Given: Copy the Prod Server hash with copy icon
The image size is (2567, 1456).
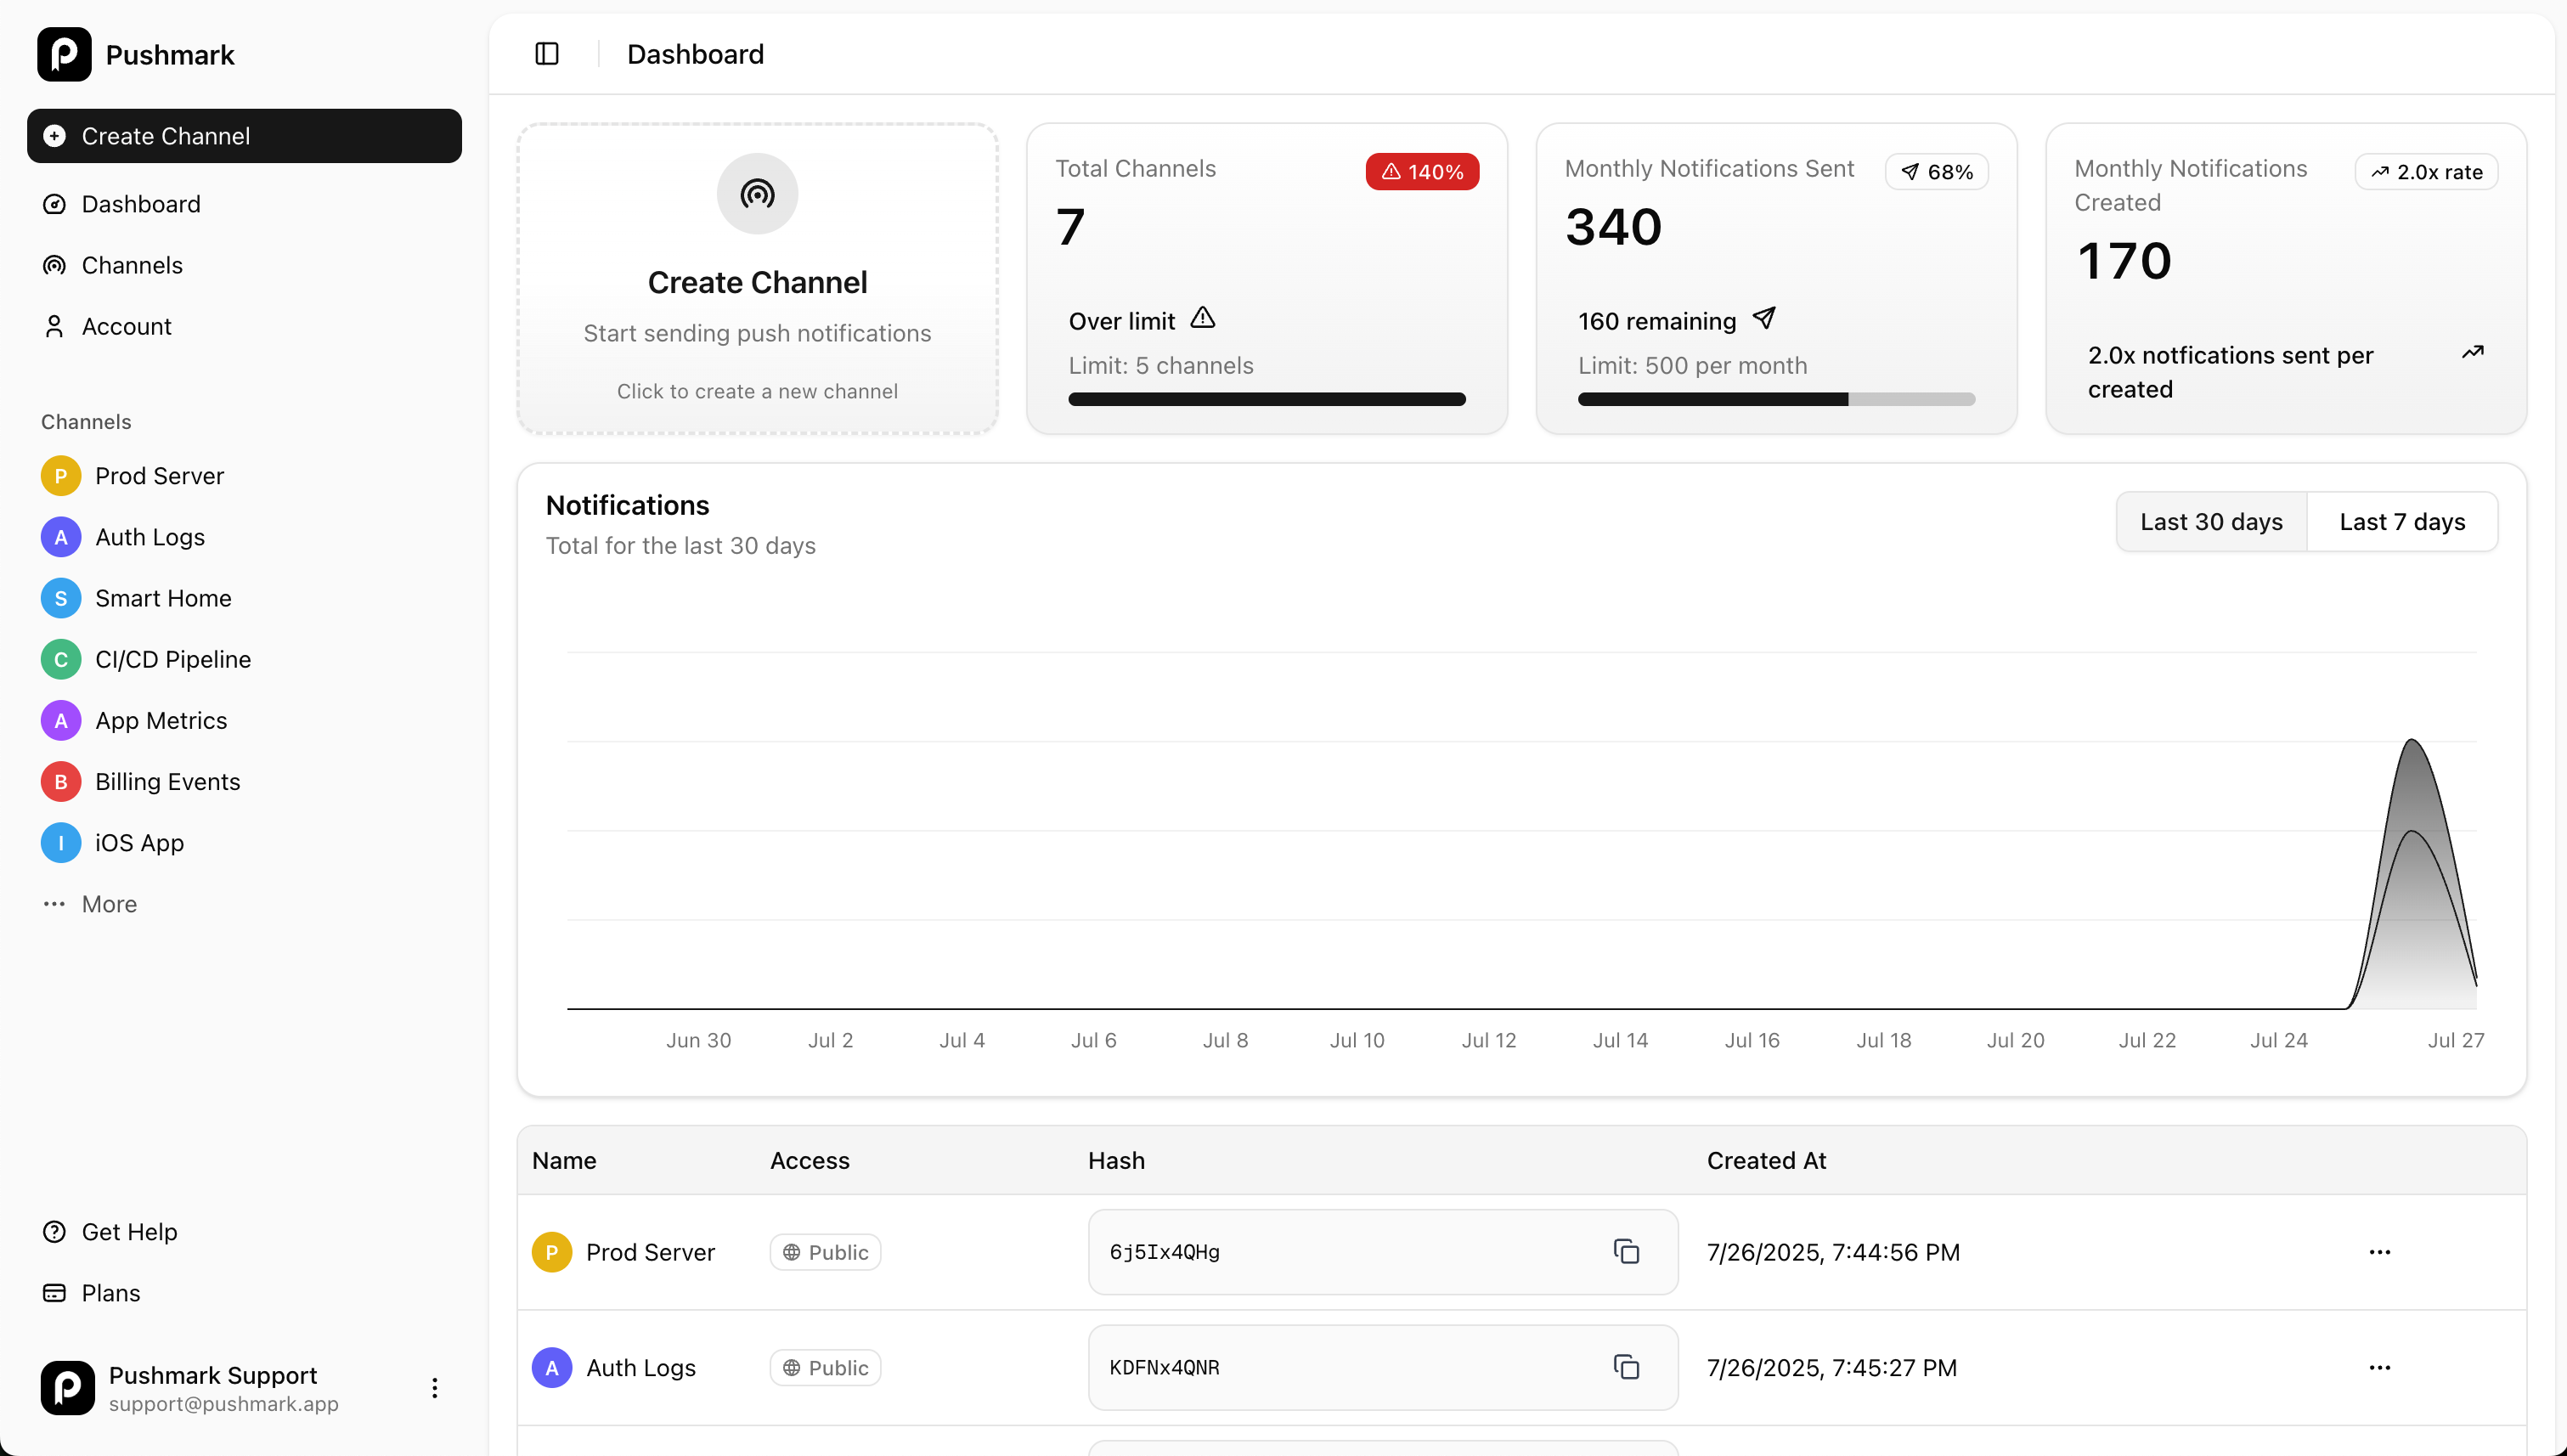Looking at the screenshot, I should 1627,1251.
